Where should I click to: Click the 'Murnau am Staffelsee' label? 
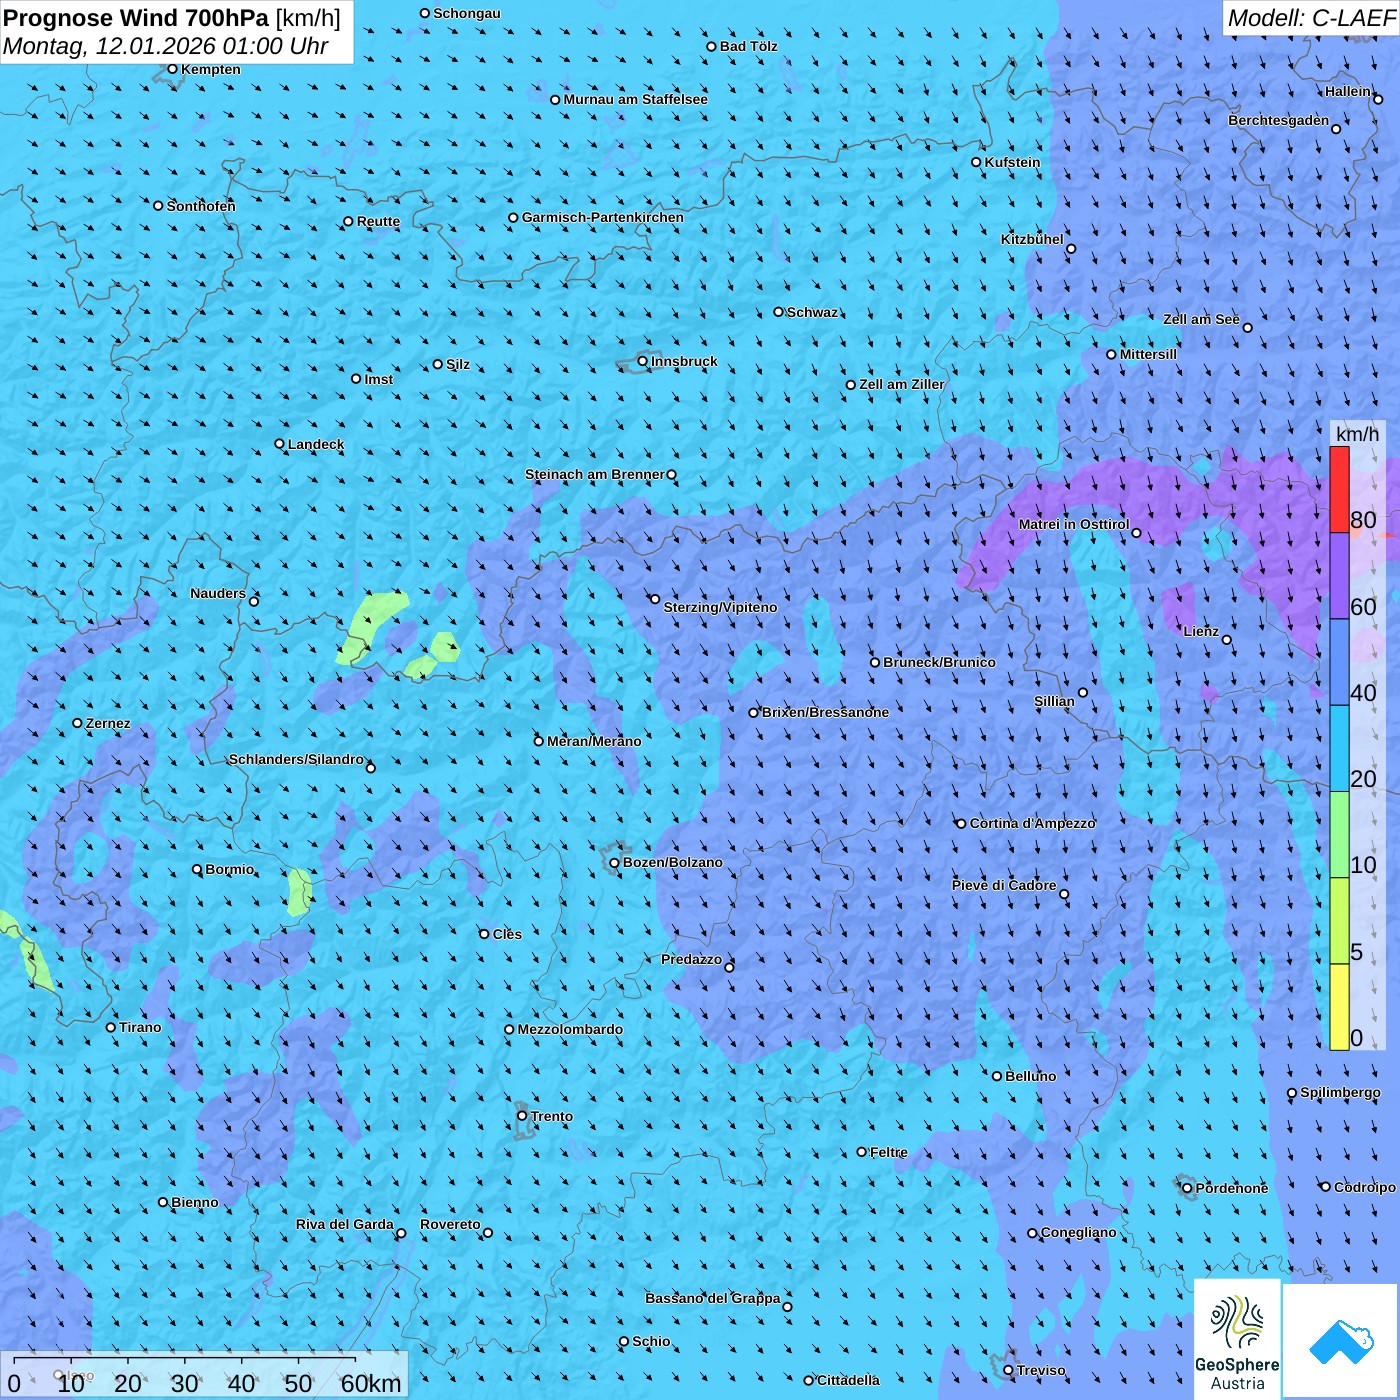pyautogui.click(x=635, y=99)
